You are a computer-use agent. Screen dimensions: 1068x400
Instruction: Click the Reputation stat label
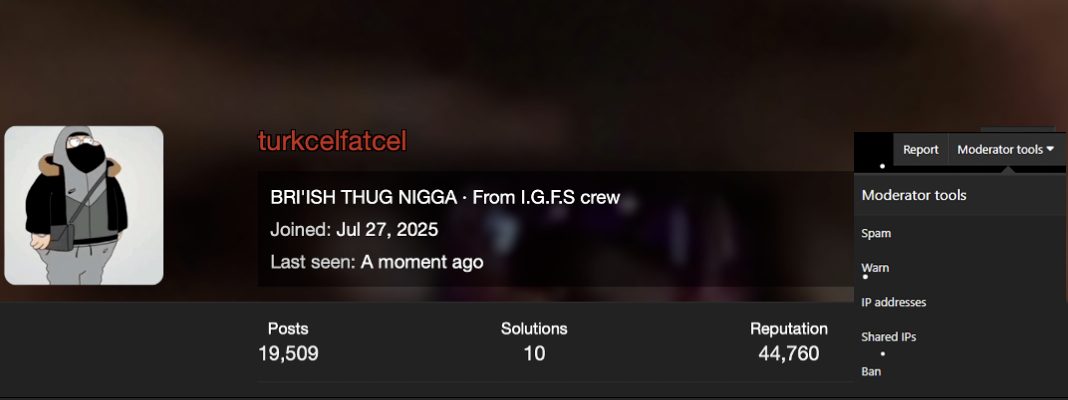789,328
